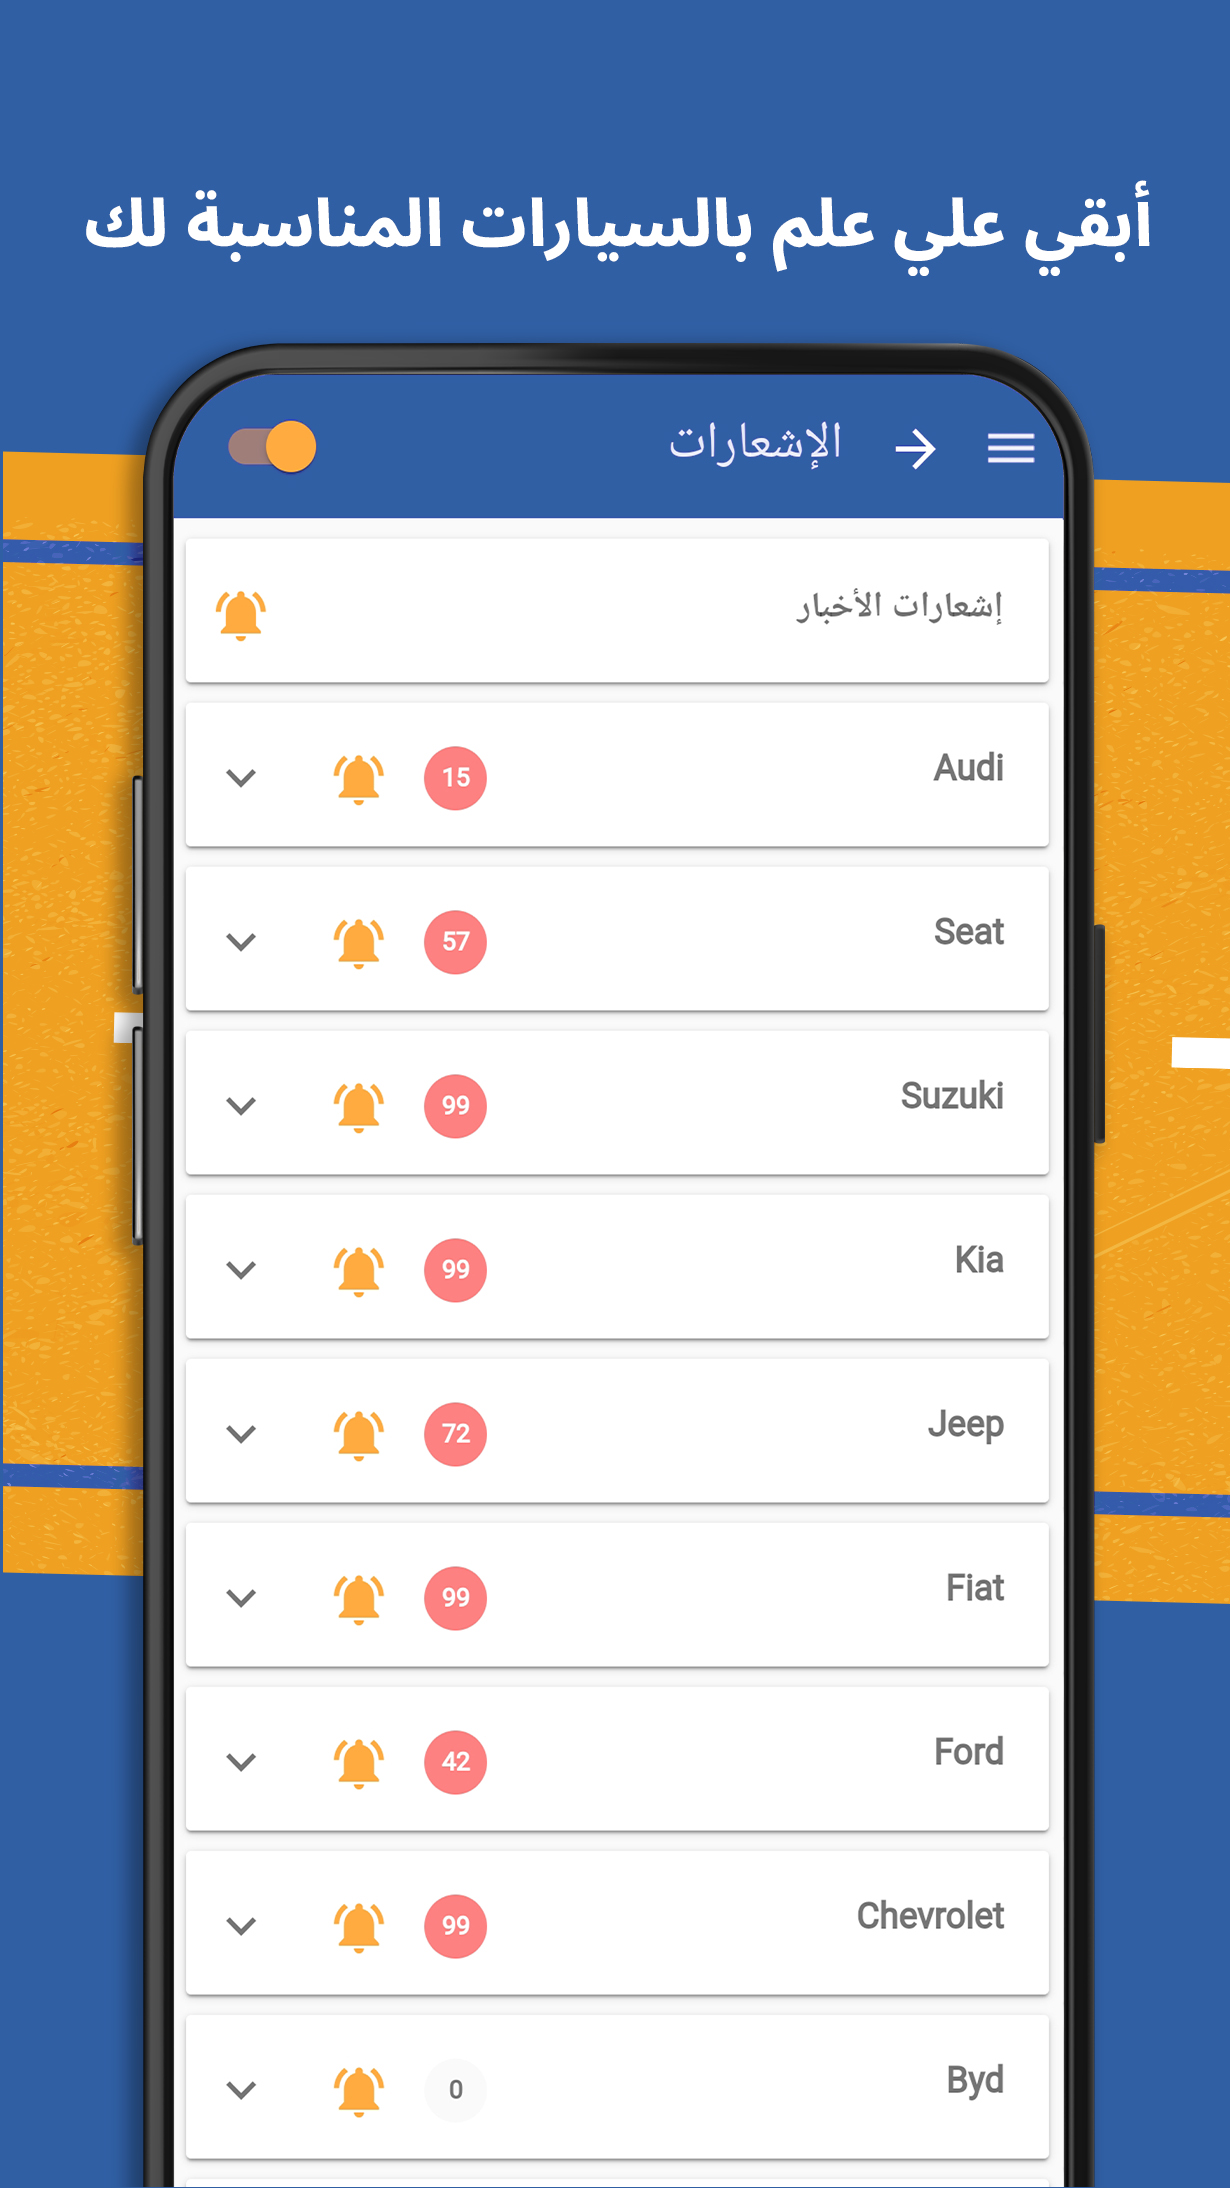
Task: Toggle the Audi notification bell
Action: pos(358,778)
